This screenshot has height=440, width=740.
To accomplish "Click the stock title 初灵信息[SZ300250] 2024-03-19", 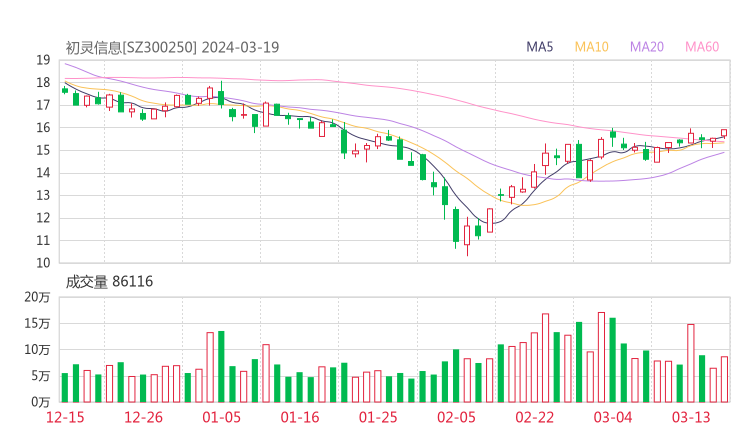I will [x=172, y=48].
